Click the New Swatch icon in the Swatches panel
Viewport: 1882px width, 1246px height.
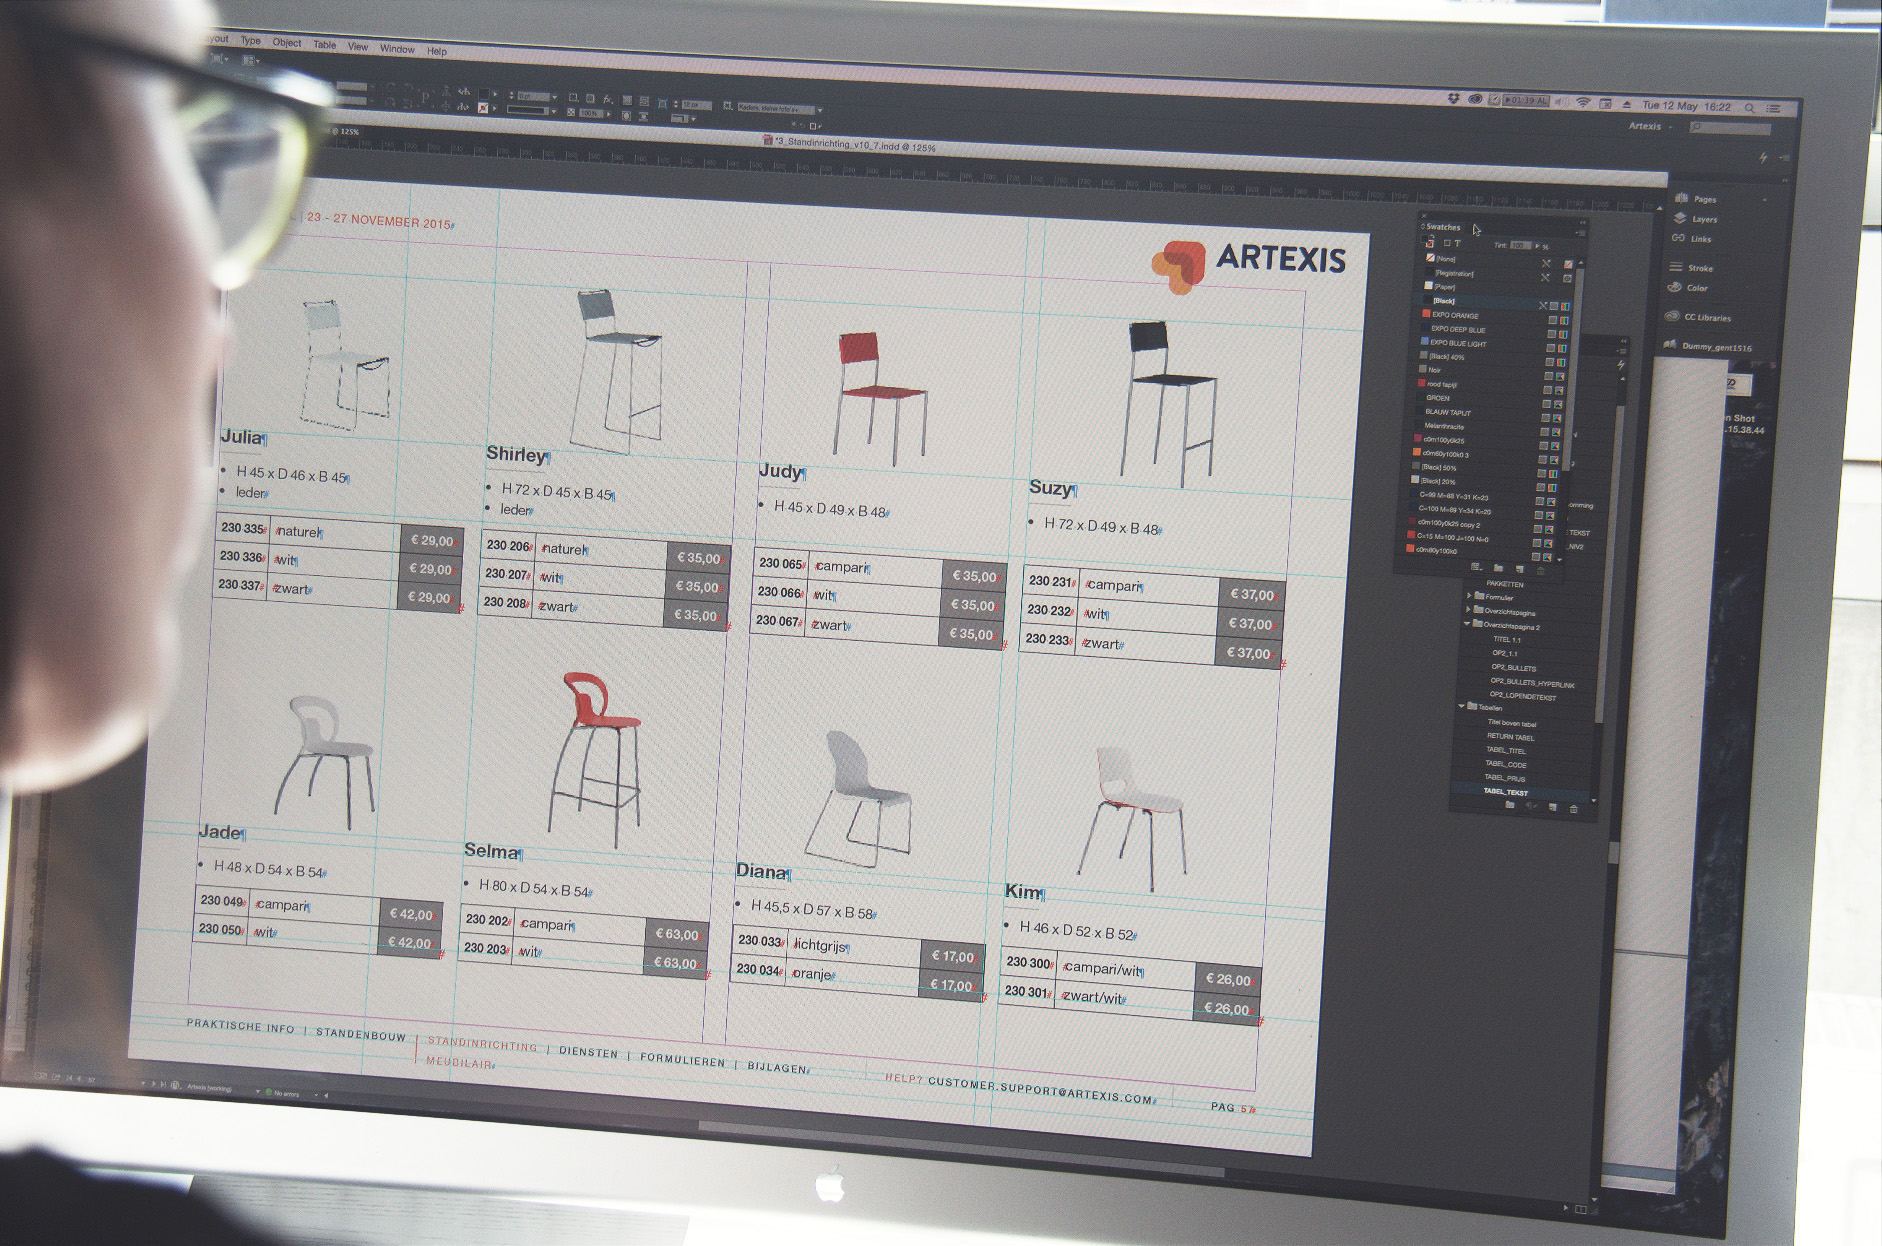tap(1520, 569)
